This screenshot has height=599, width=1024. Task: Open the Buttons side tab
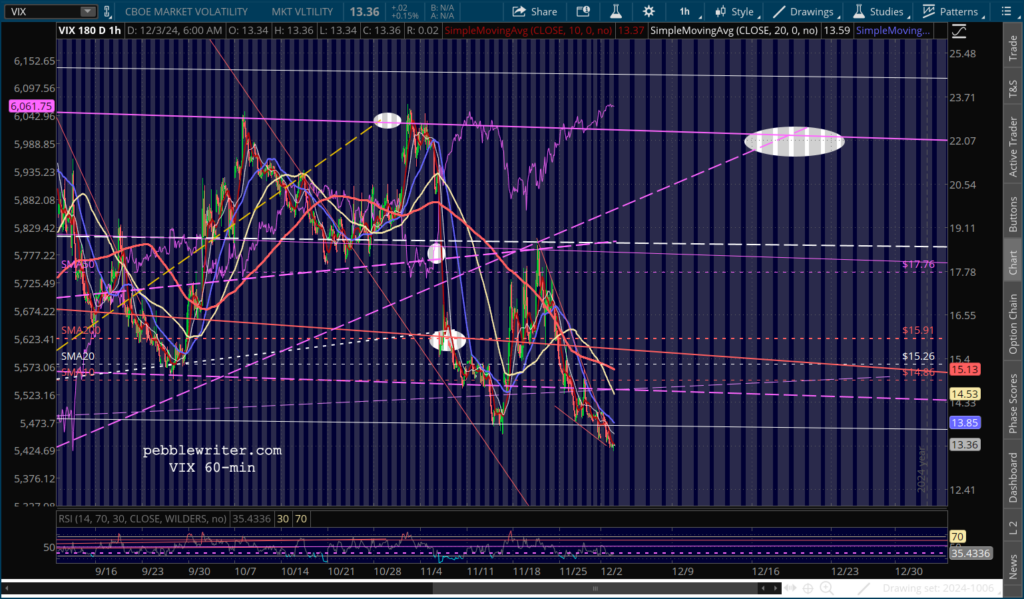pyautogui.click(x=1013, y=214)
